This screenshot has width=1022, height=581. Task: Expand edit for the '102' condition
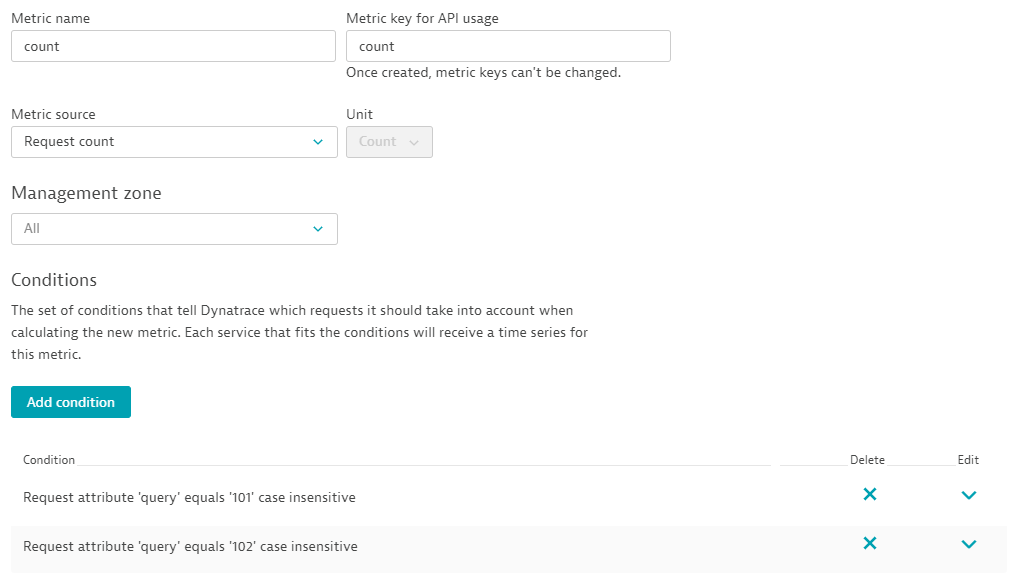point(968,544)
